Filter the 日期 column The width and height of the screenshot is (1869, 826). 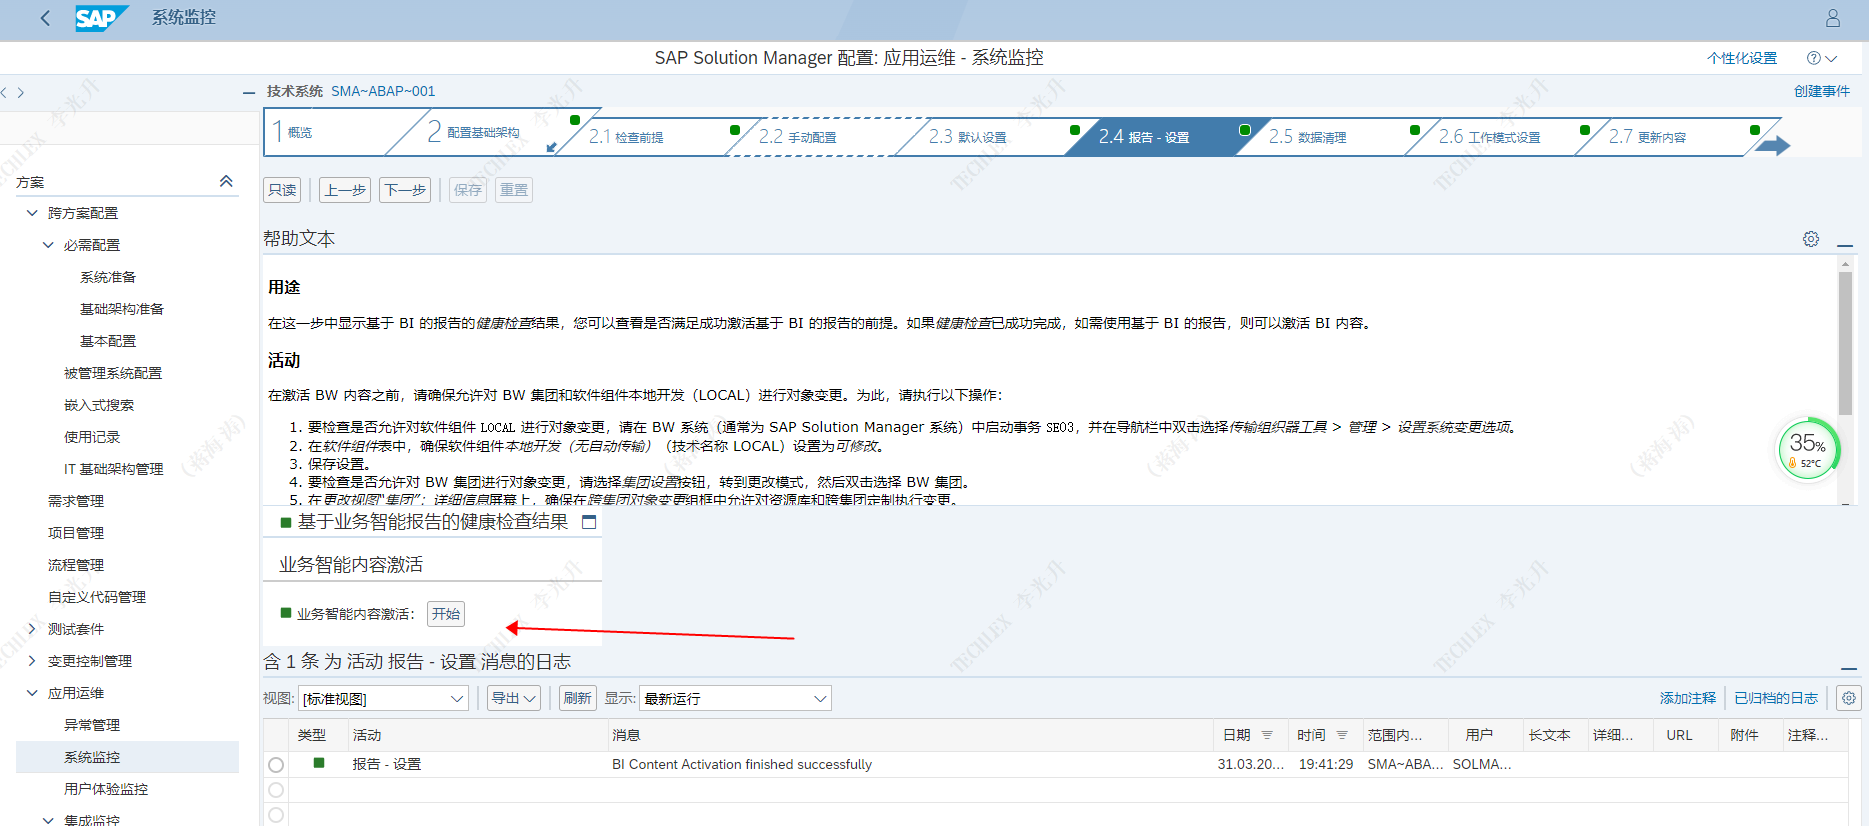coord(1267,735)
